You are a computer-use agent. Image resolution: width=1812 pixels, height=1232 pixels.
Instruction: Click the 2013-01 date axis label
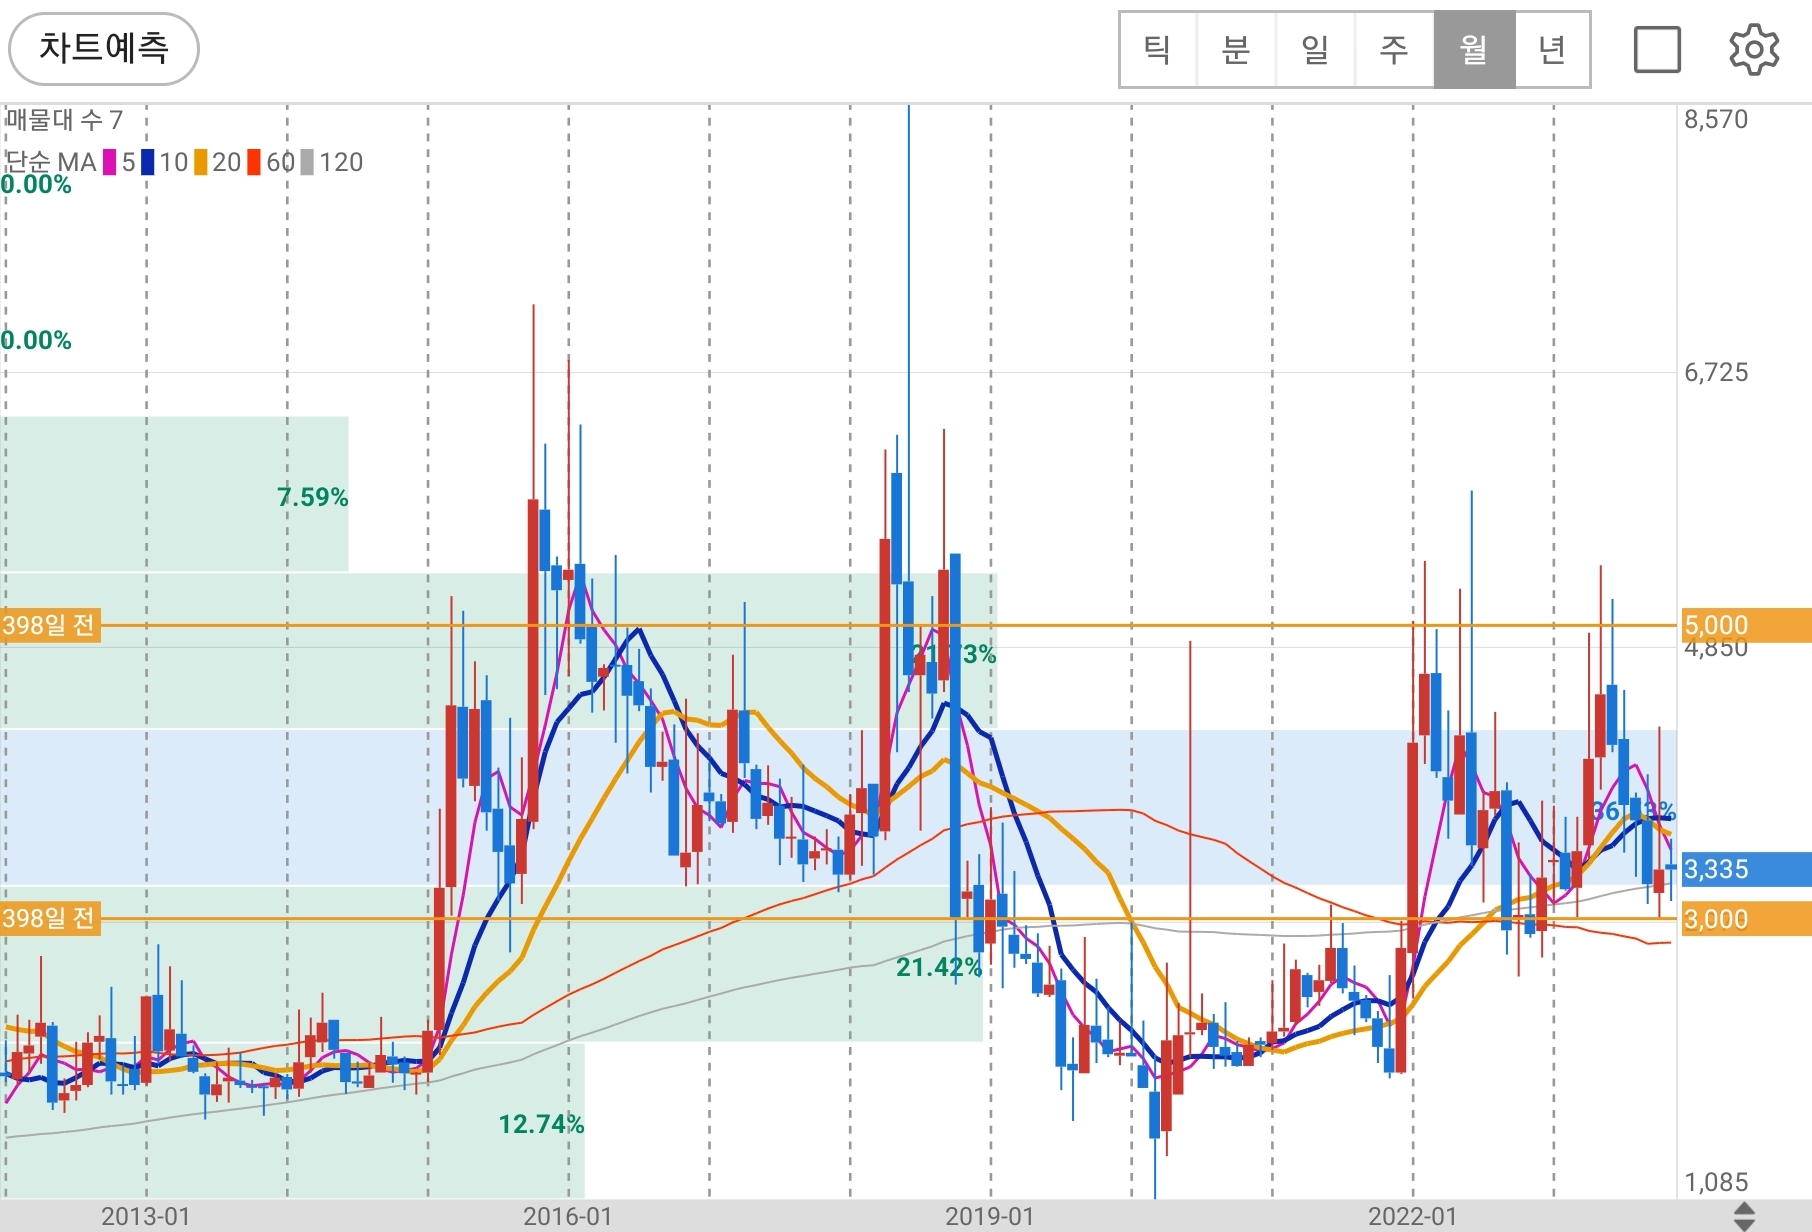click(x=145, y=1216)
